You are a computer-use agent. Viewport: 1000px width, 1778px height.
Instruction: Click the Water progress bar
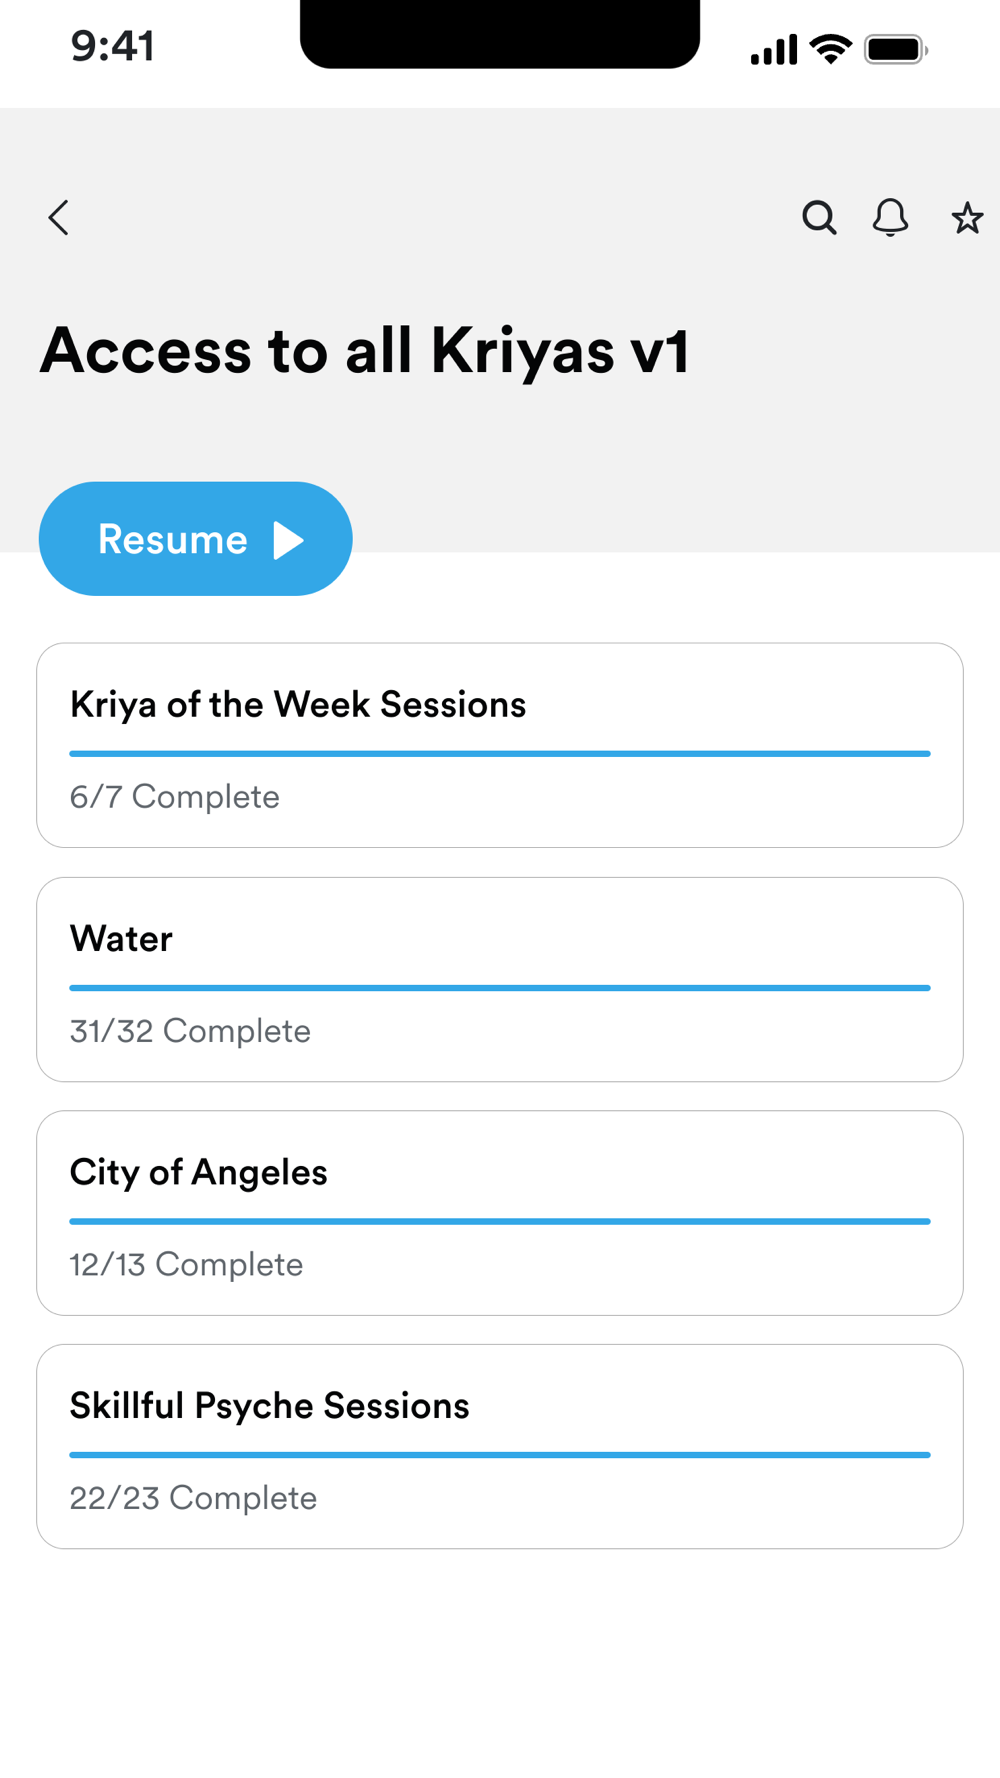click(500, 988)
